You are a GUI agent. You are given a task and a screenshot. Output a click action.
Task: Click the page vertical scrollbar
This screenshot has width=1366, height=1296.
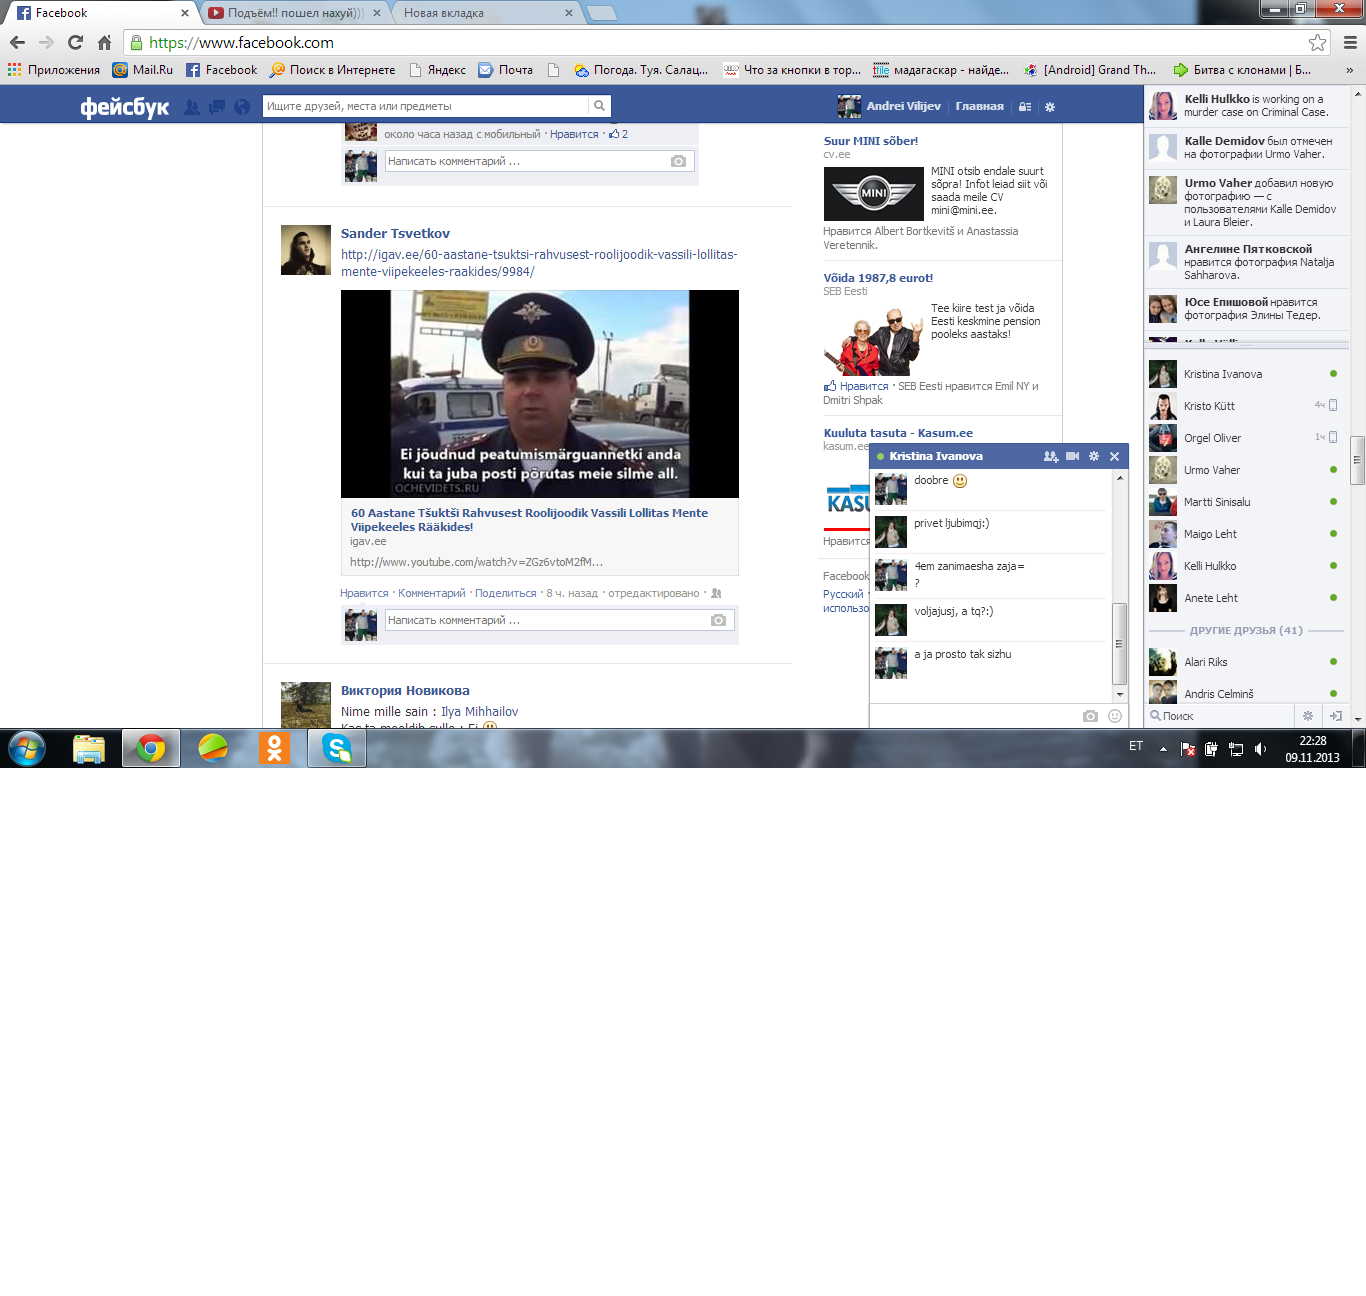tap(1357, 460)
